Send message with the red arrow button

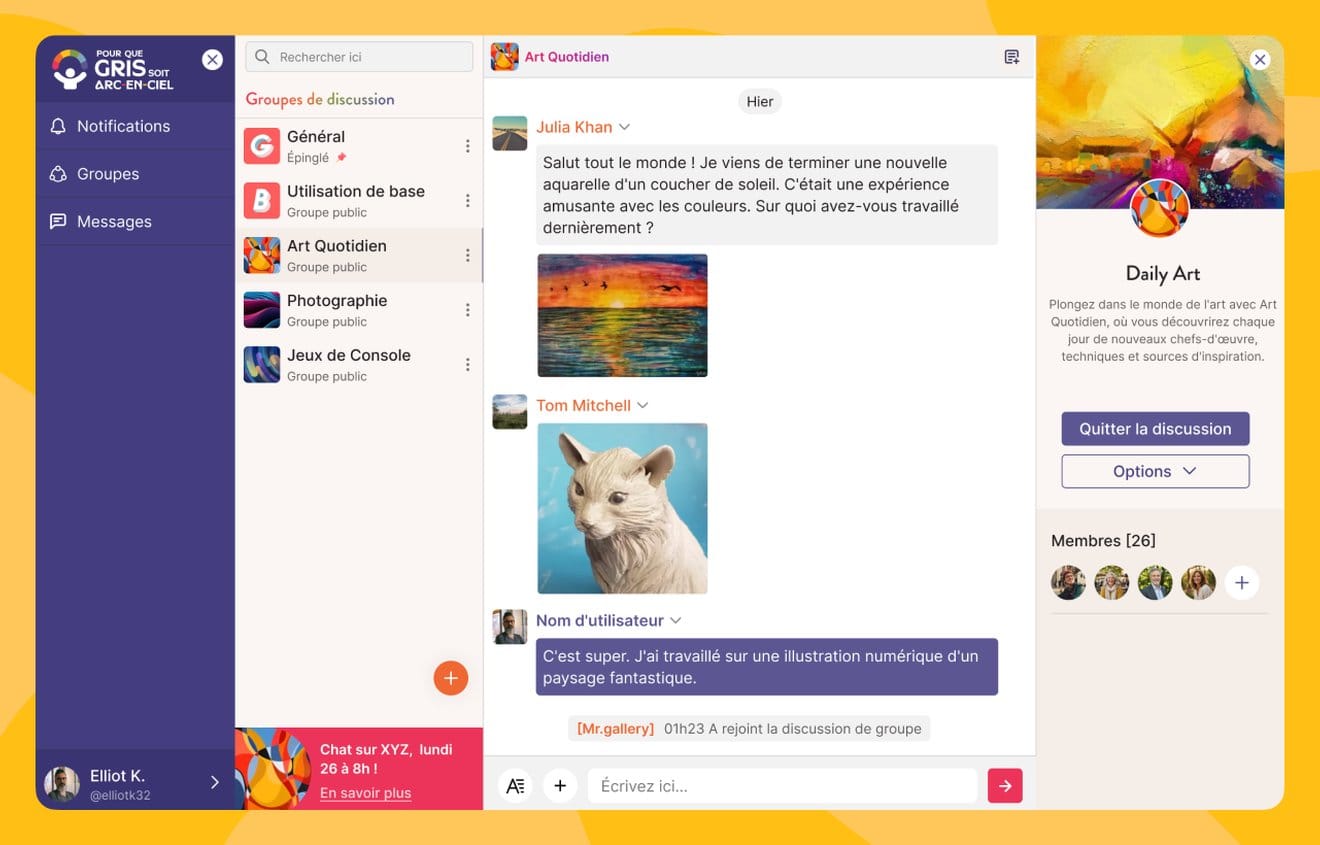(1005, 786)
